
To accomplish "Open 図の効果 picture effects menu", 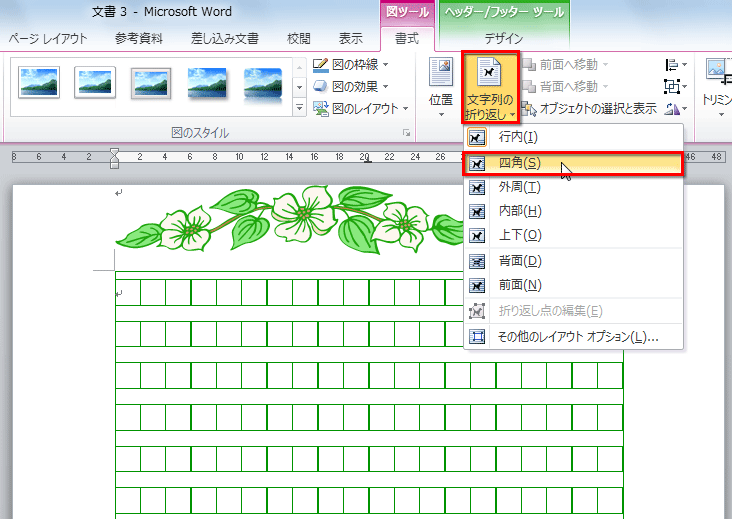I will pos(351,86).
